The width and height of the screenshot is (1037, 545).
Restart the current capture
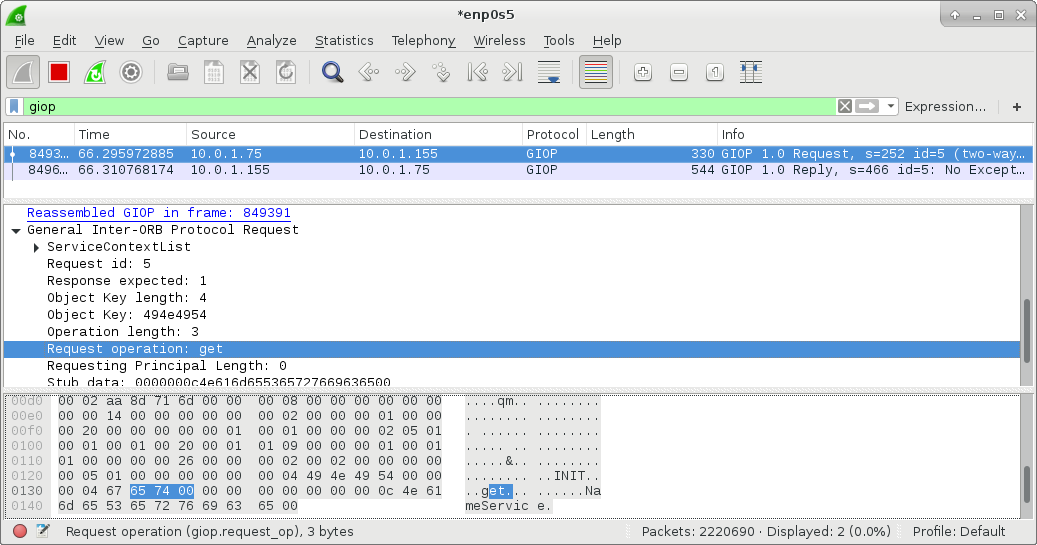pos(95,72)
